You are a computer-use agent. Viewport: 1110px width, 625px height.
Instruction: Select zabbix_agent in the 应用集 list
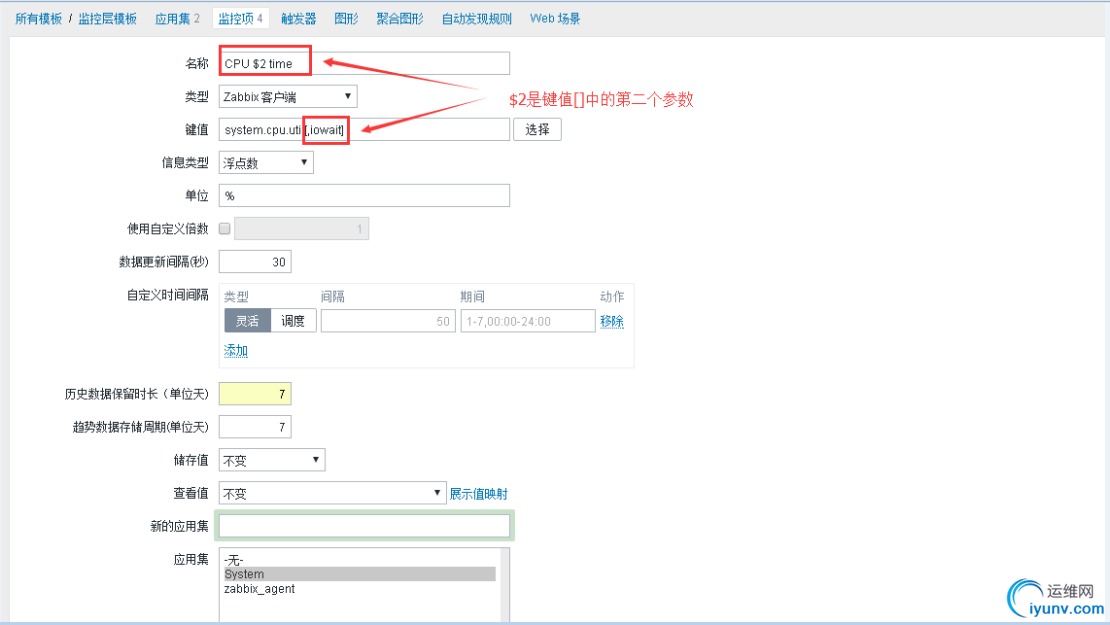click(360, 589)
